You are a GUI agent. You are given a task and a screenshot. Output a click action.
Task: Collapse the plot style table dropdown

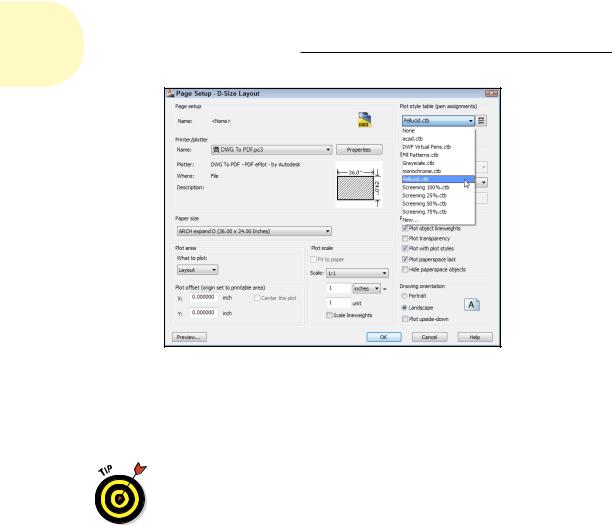471,121
